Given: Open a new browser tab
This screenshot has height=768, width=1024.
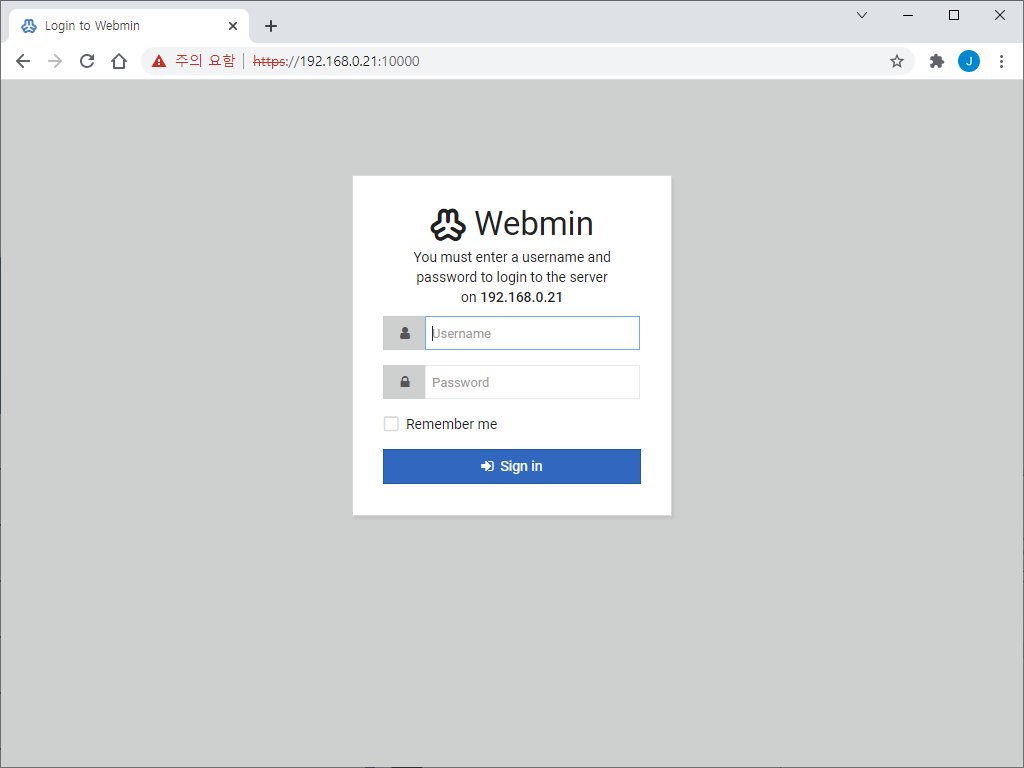Looking at the screenshot, I should (271, 26).
